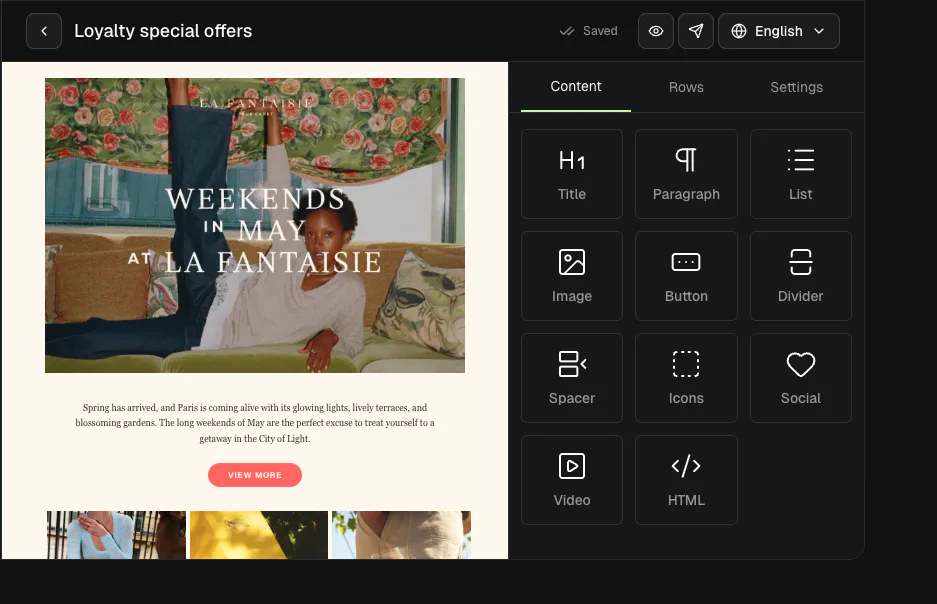
Task: Go back using the left chevron button
Action: 44,31
